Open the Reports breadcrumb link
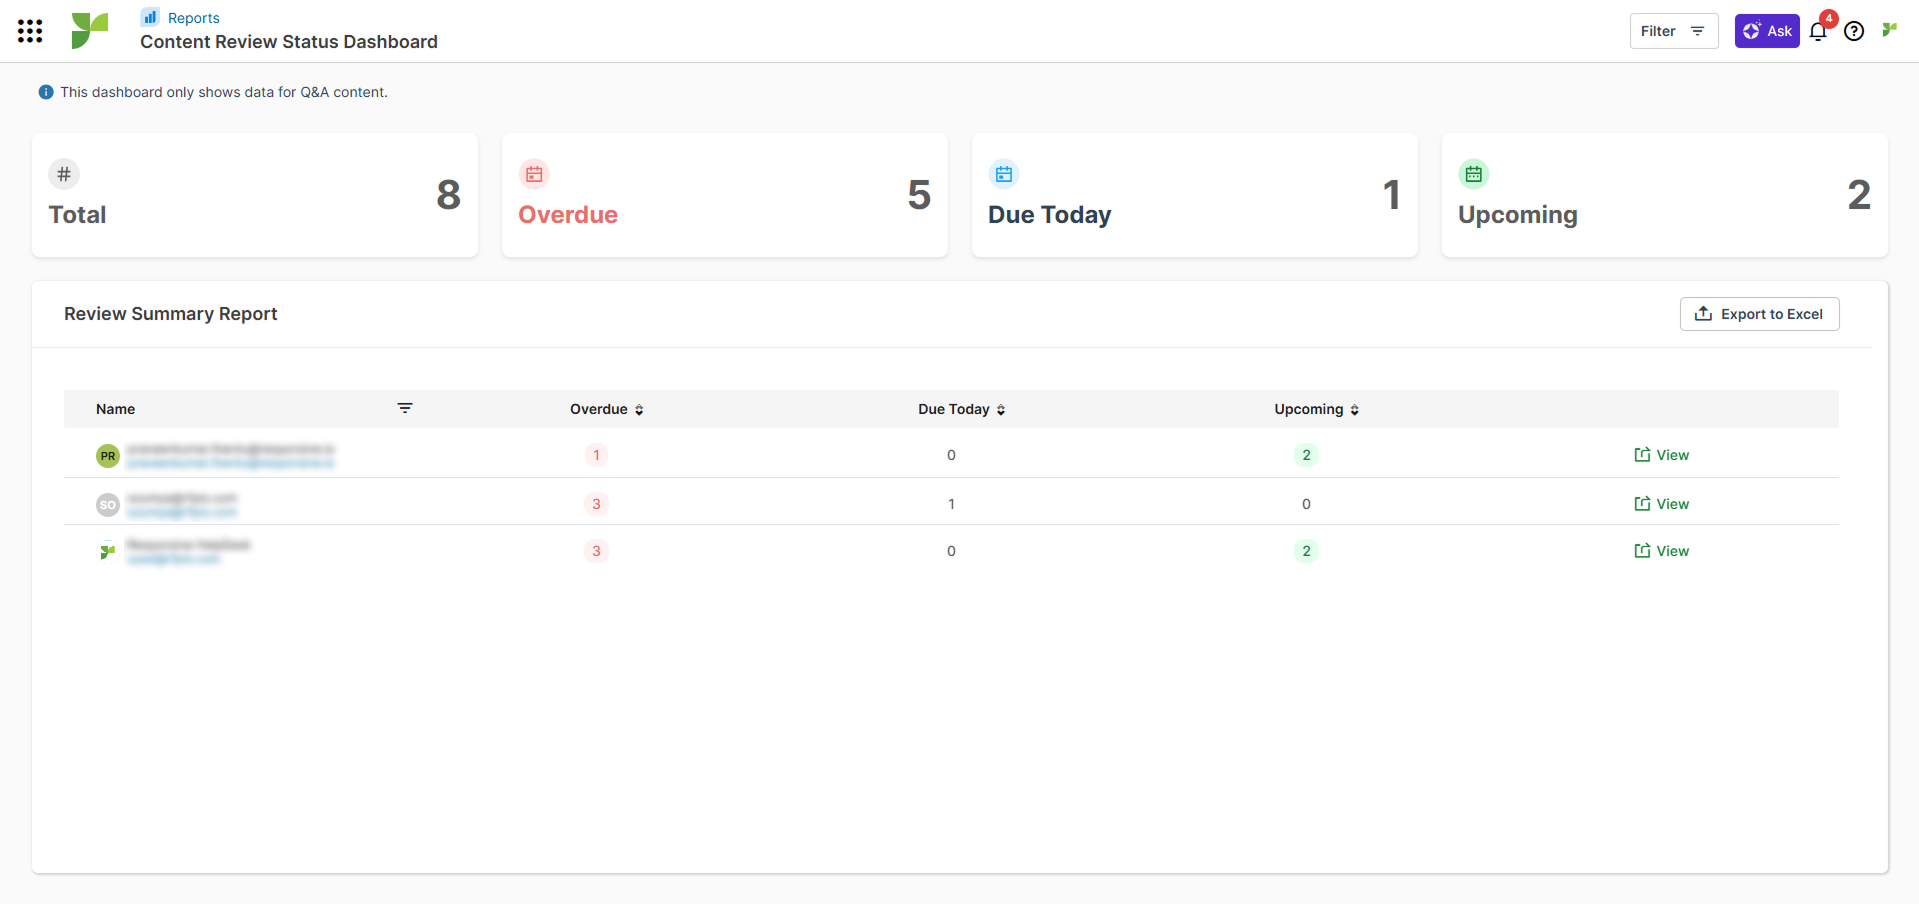Image resolution: width=1919 pixels, height=904 pixels. (x=193, y=18)
